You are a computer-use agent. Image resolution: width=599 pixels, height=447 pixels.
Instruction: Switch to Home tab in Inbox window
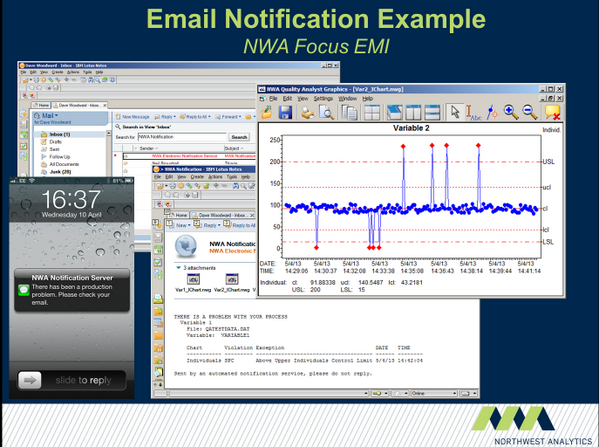coord(41,105)
